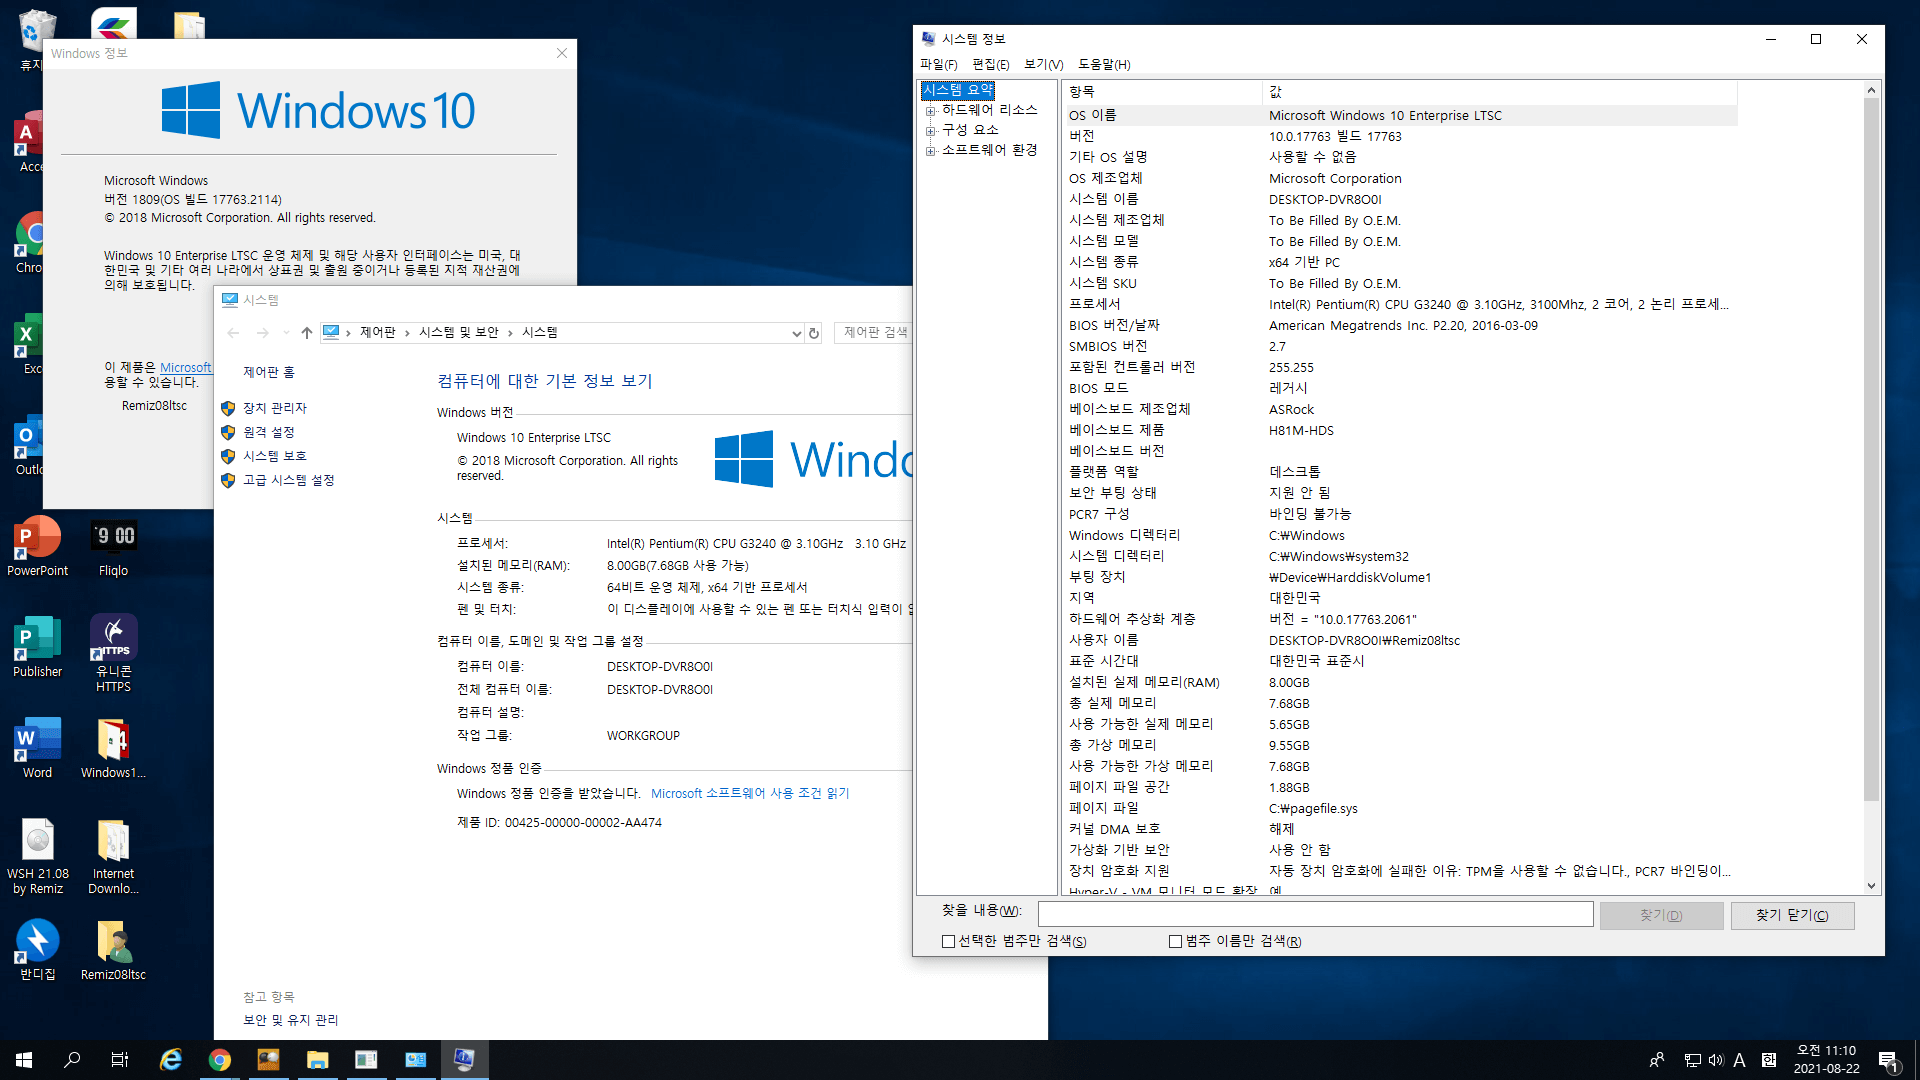Click the chevron after 제어판 in breadcrumb
This screenshot has width=1920, height=1080.
(407, 333)
